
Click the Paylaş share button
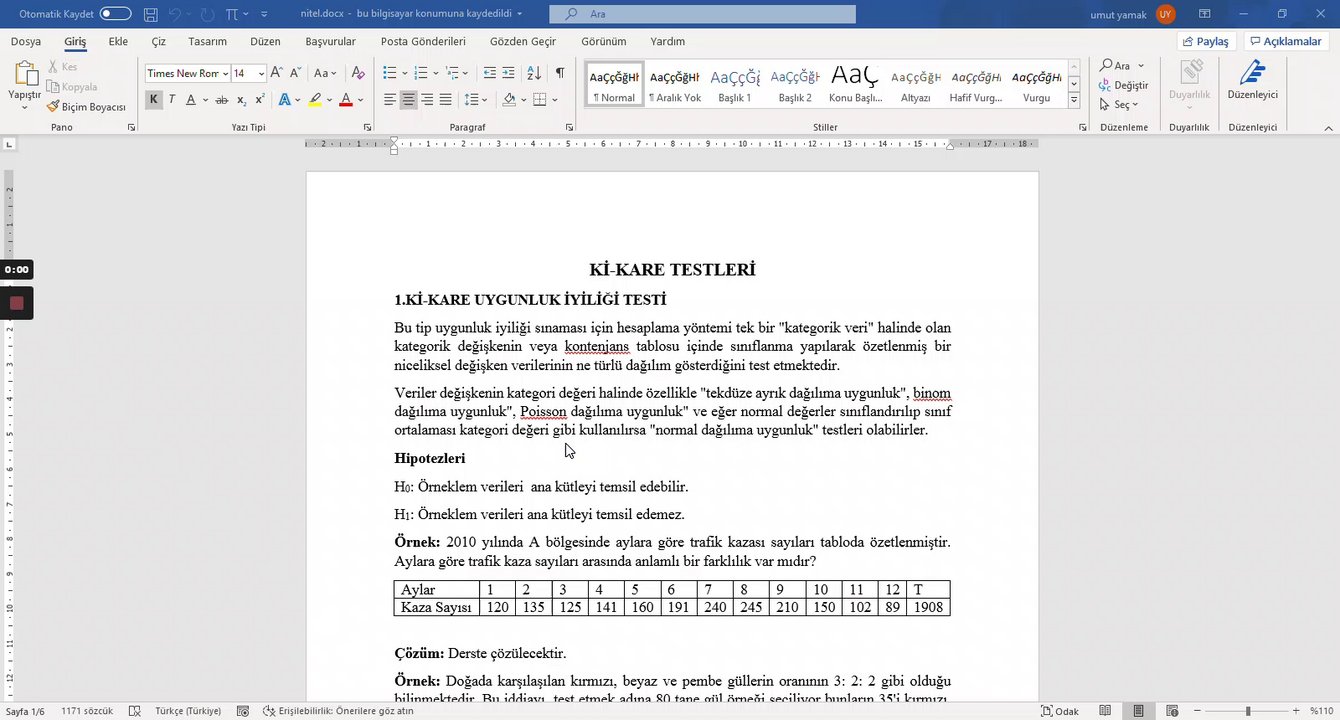[x=1206, y=42]
